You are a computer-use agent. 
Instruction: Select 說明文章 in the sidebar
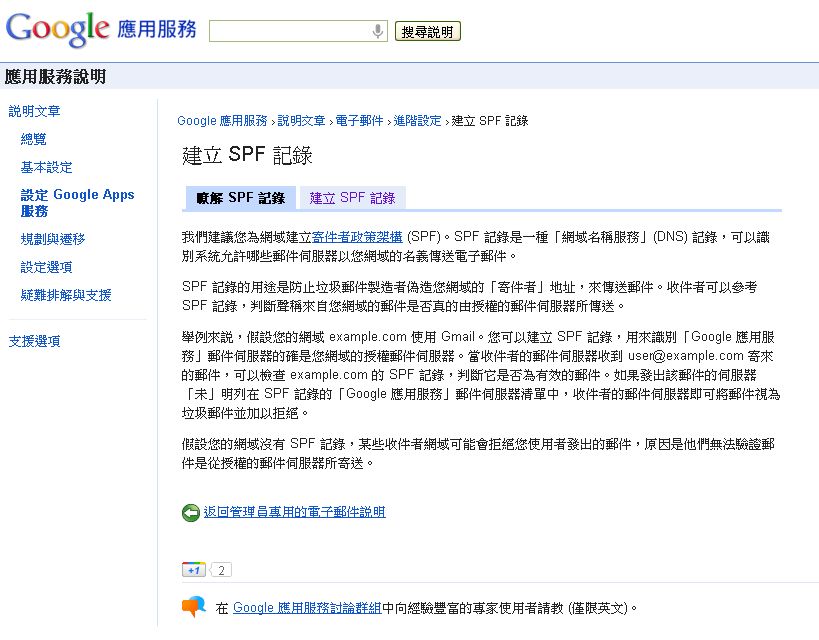tap(34, 111)
